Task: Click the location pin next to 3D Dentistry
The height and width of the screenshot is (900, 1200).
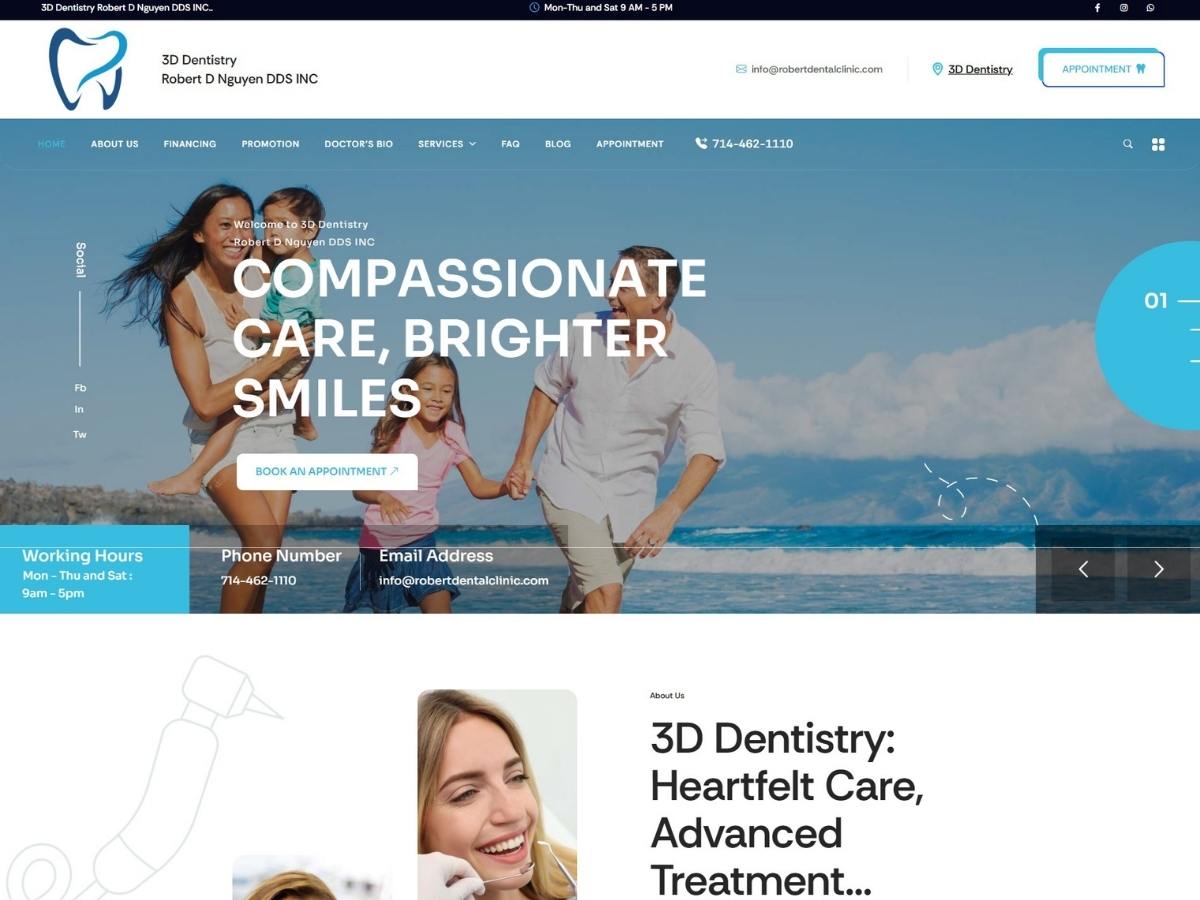Action: click(937, 69)
